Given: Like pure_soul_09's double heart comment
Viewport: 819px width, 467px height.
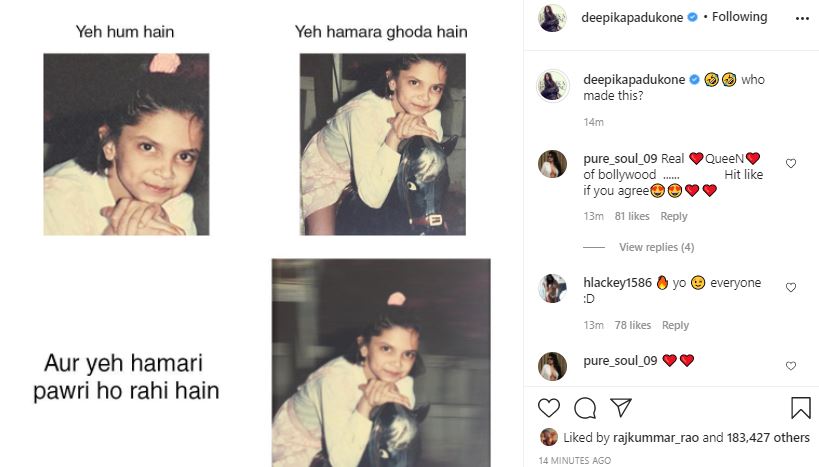Looking at the screenshot, I should coord(791,366).
